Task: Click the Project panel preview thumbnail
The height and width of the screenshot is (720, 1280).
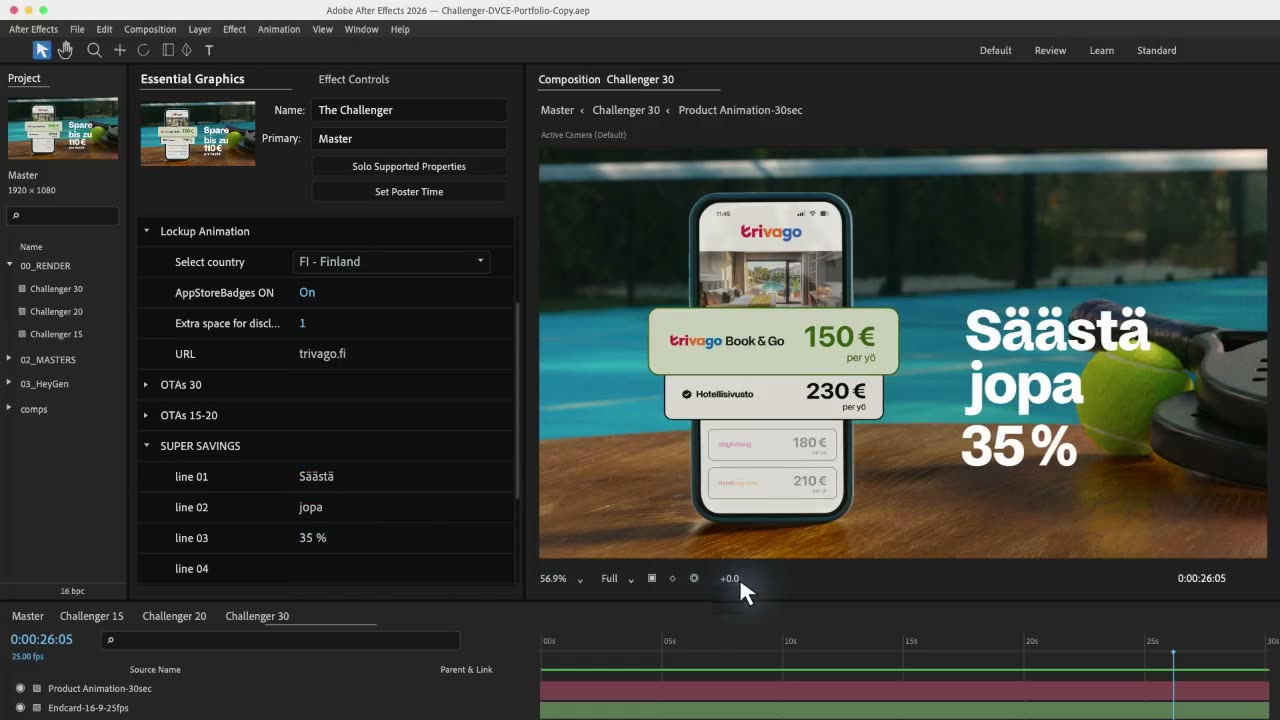Action: pyautogui.click(x=63, y=129)
